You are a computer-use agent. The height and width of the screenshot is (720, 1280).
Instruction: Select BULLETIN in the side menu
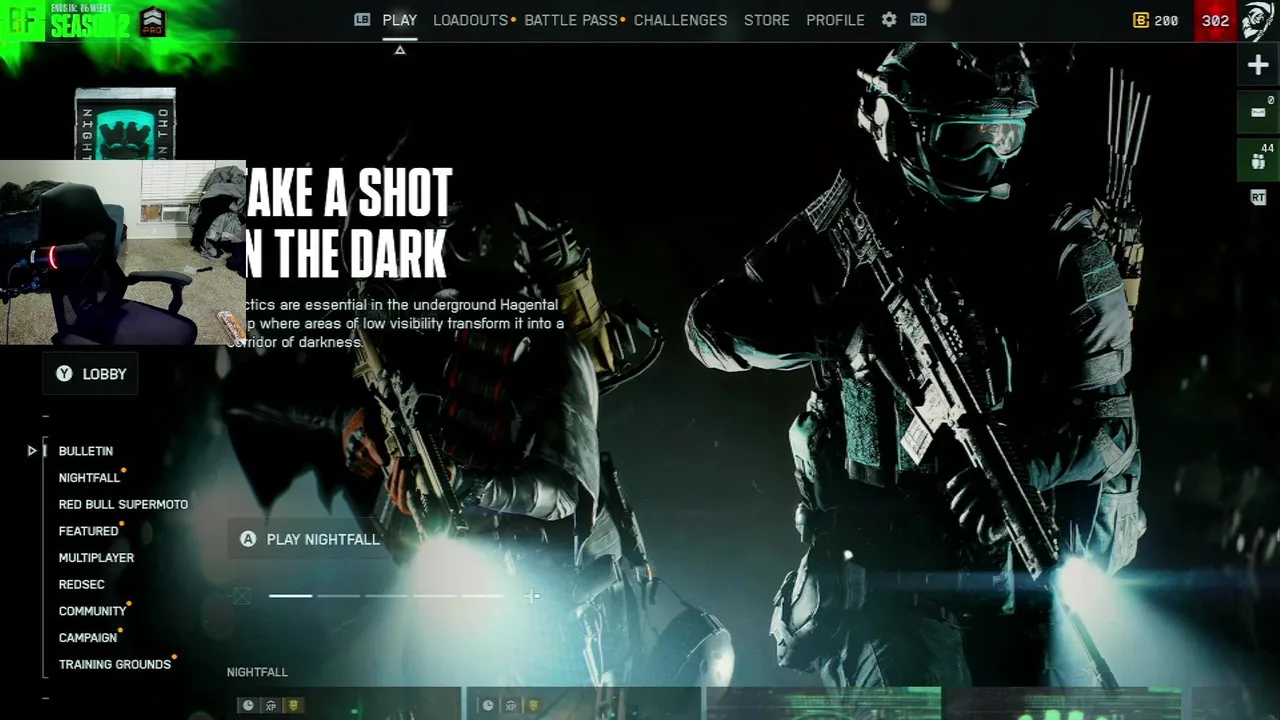click(x=86, y=451)
